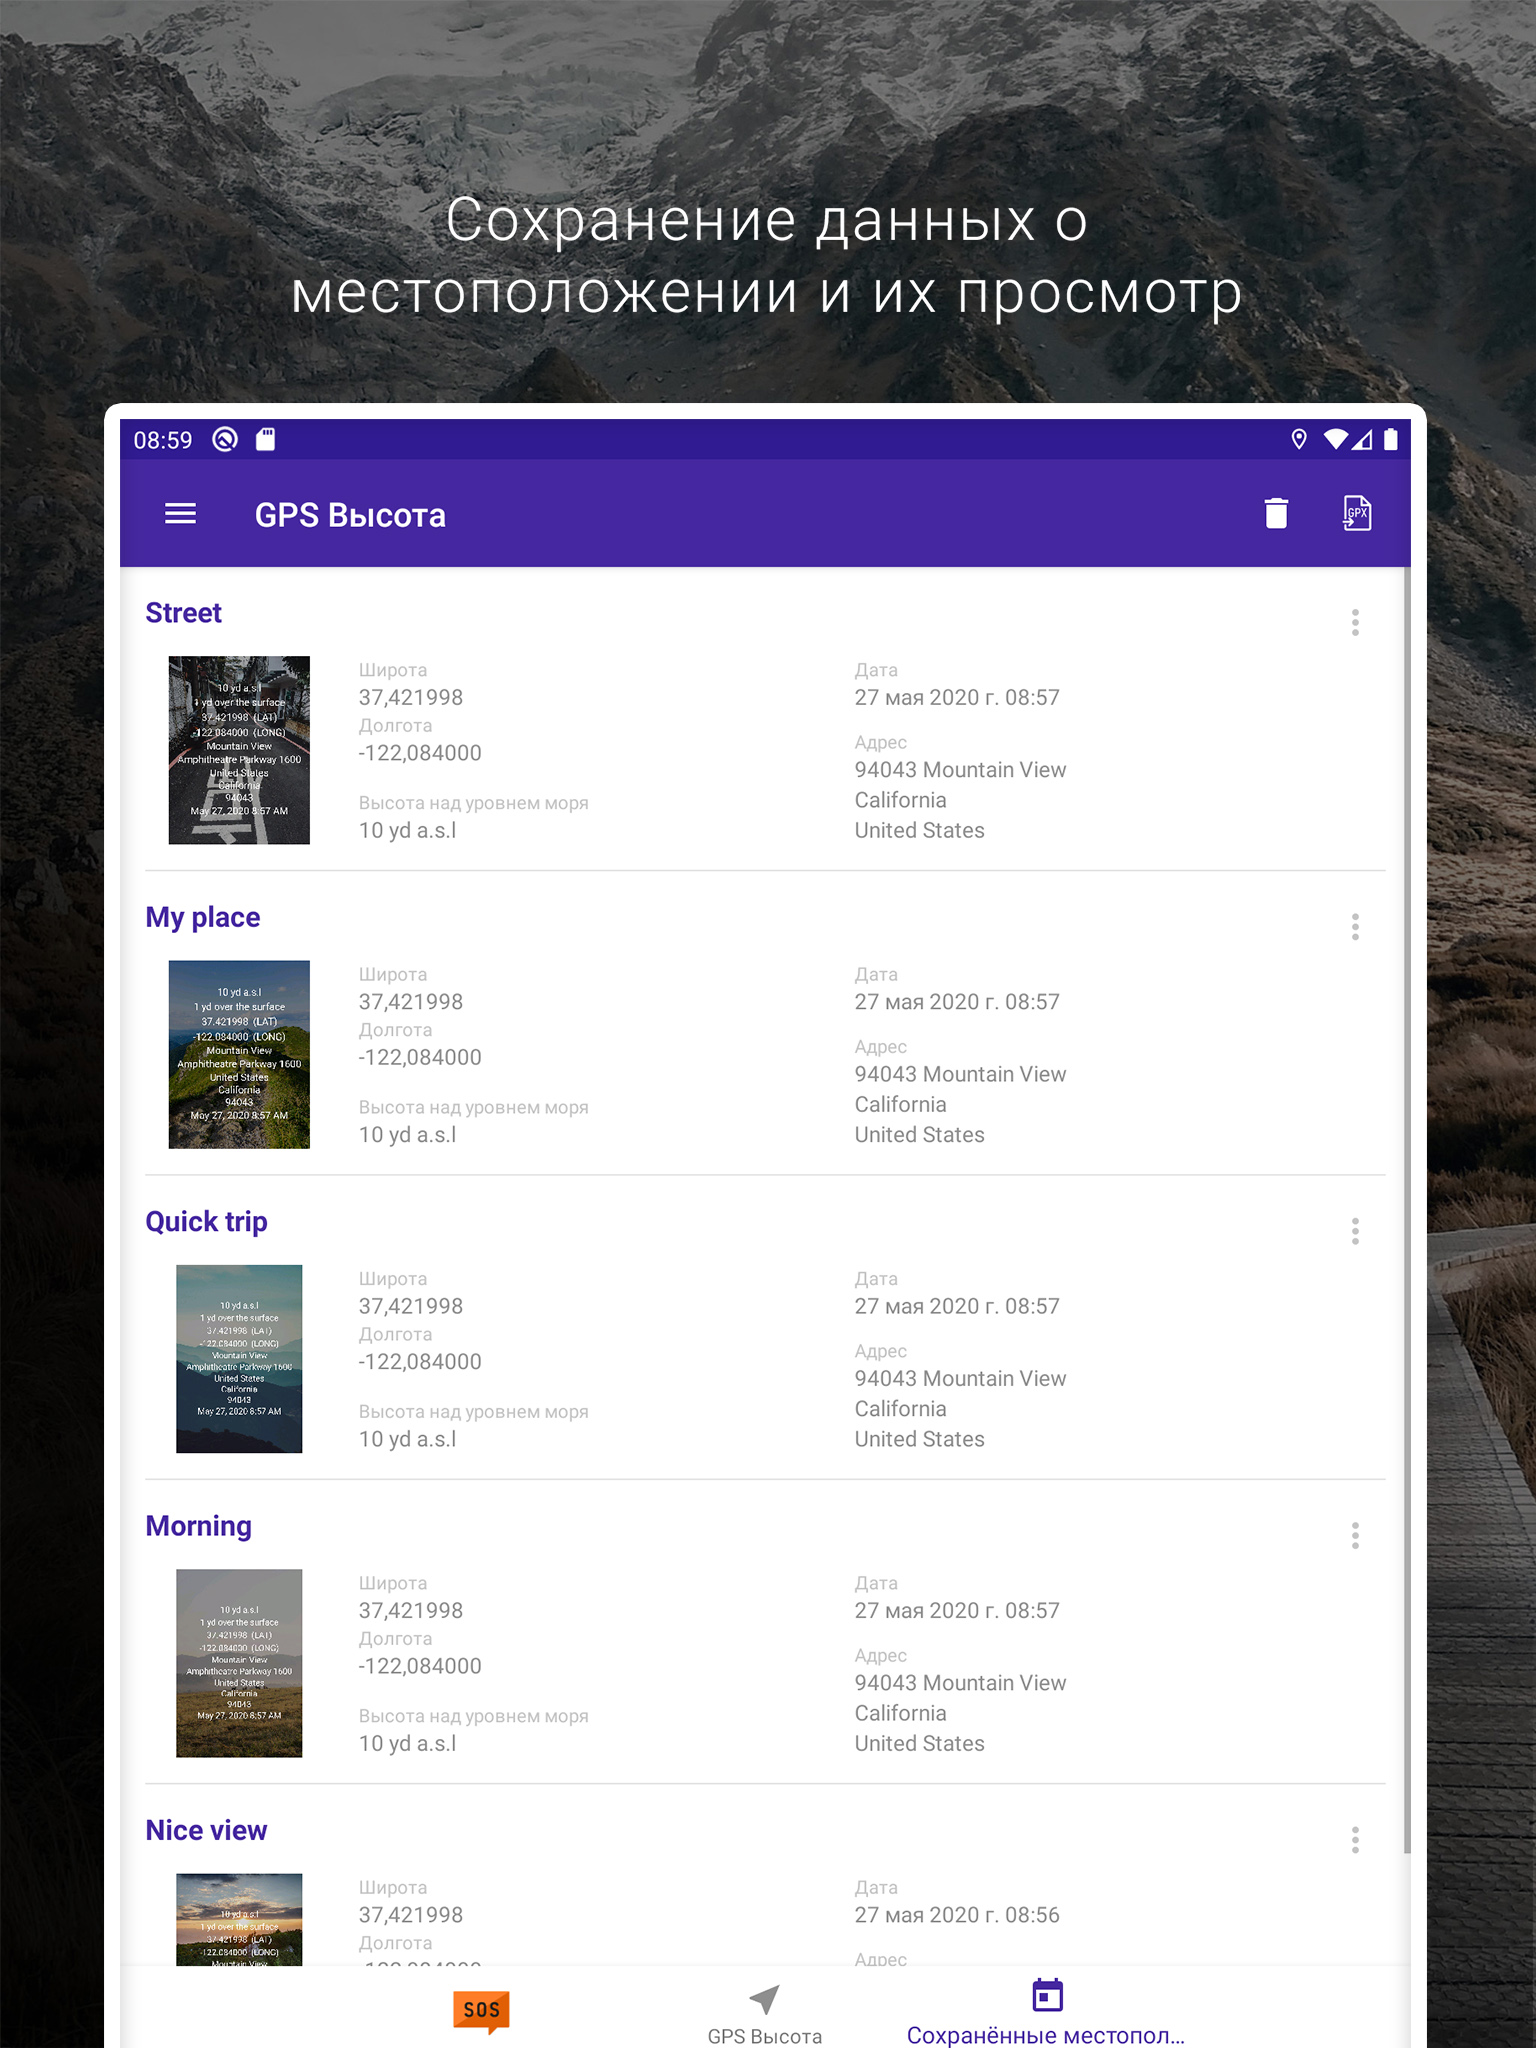Click the GPS Высота app title

tap(350, 515)
